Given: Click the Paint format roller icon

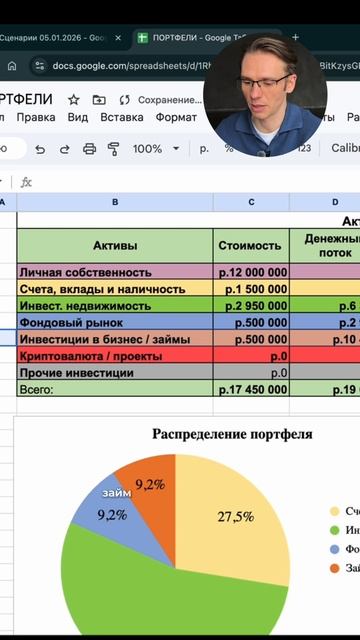Looking at the screenshot, I should coord(113,149).
